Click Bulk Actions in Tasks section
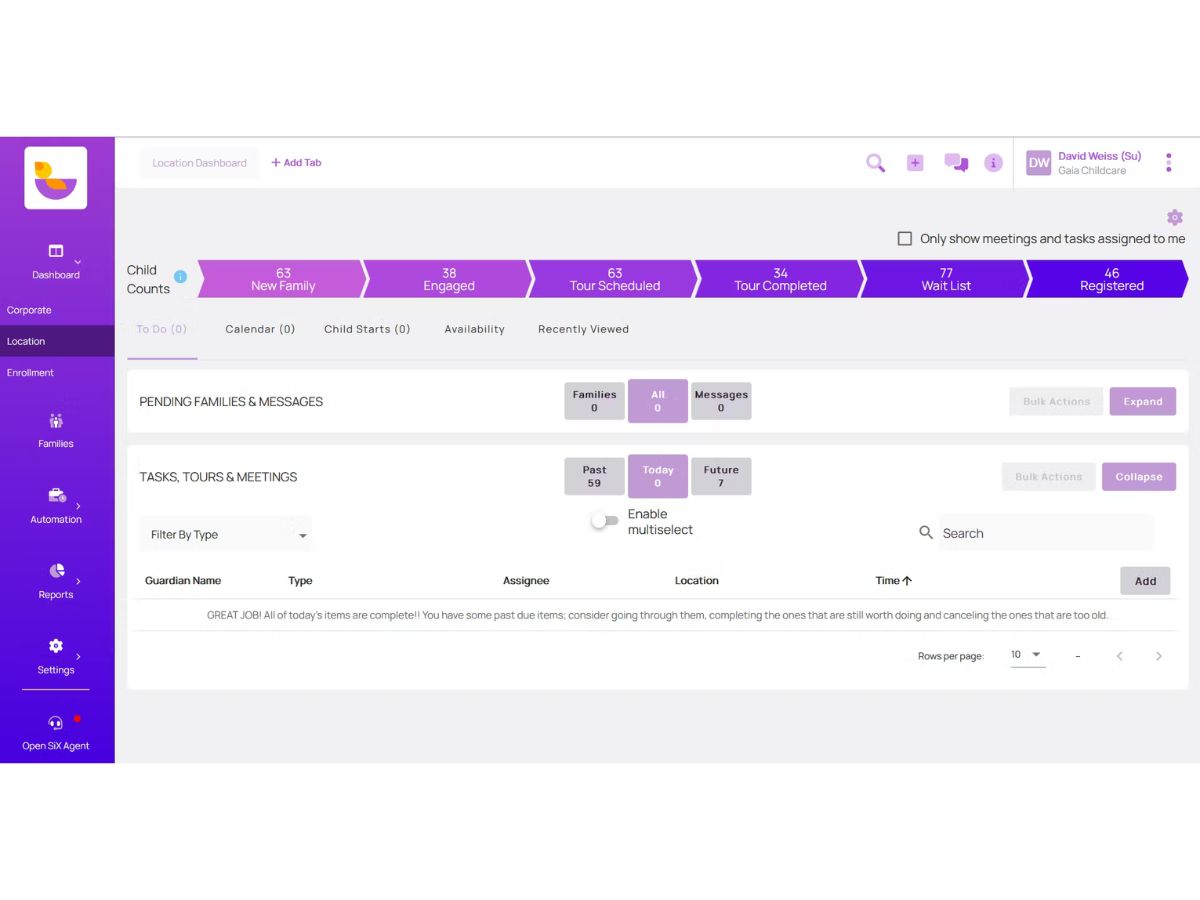This screenshot has width=1200, height=900. tap(1048, 477)
